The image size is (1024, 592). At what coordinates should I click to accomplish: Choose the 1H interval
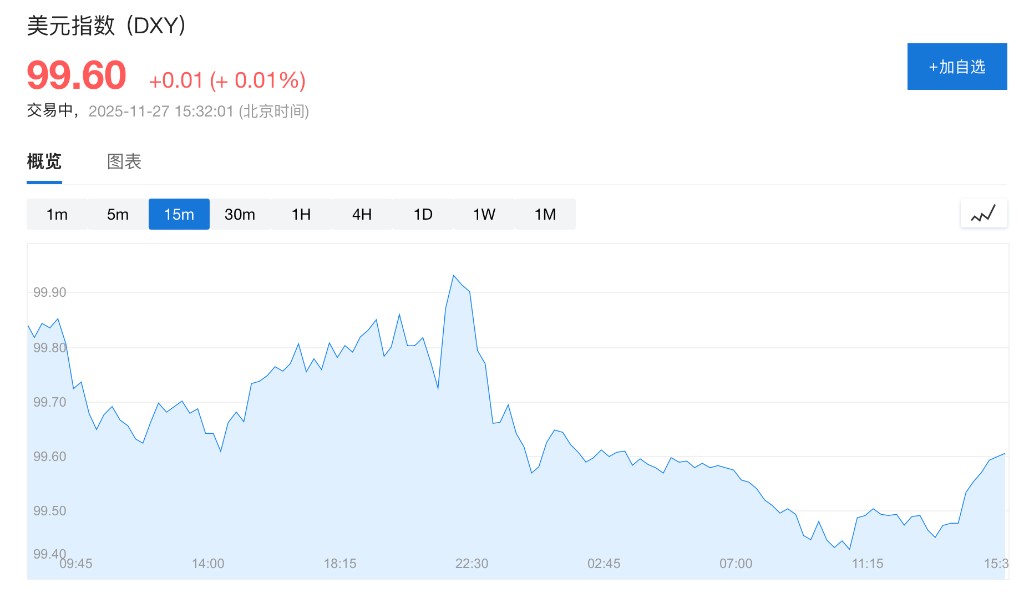(x=301, y=214)
